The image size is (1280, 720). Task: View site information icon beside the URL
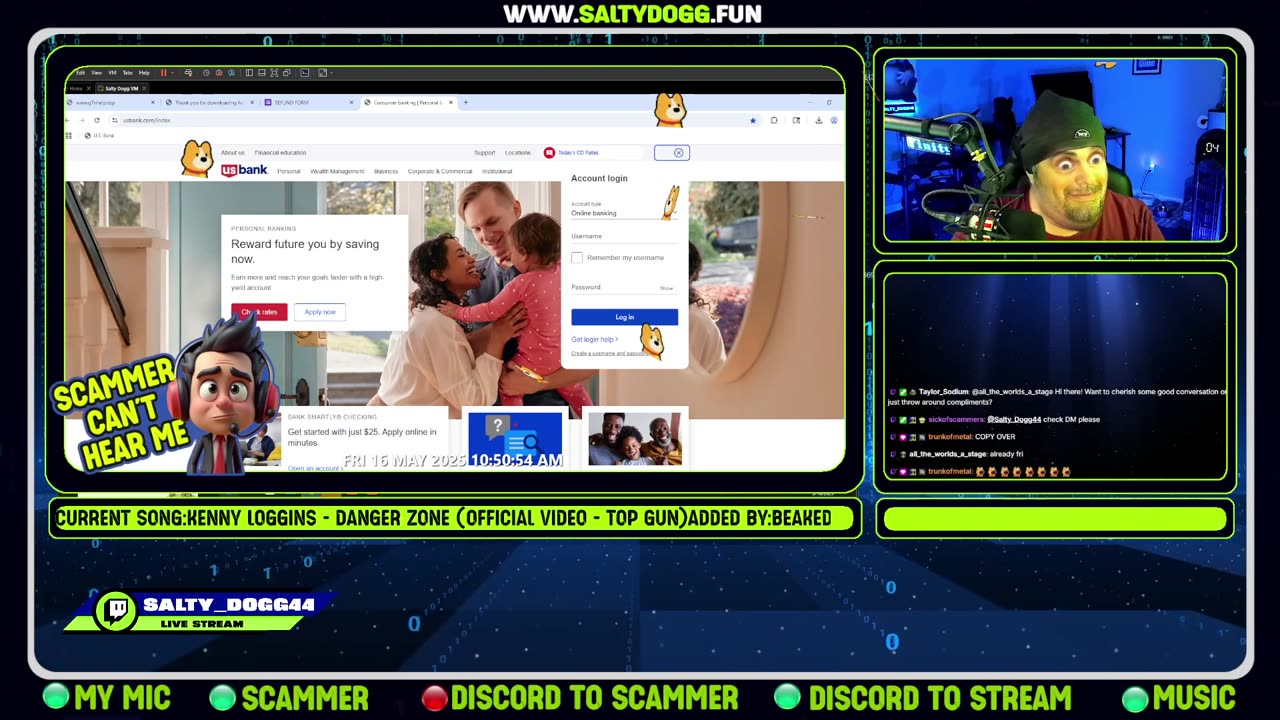pos(113,120)
